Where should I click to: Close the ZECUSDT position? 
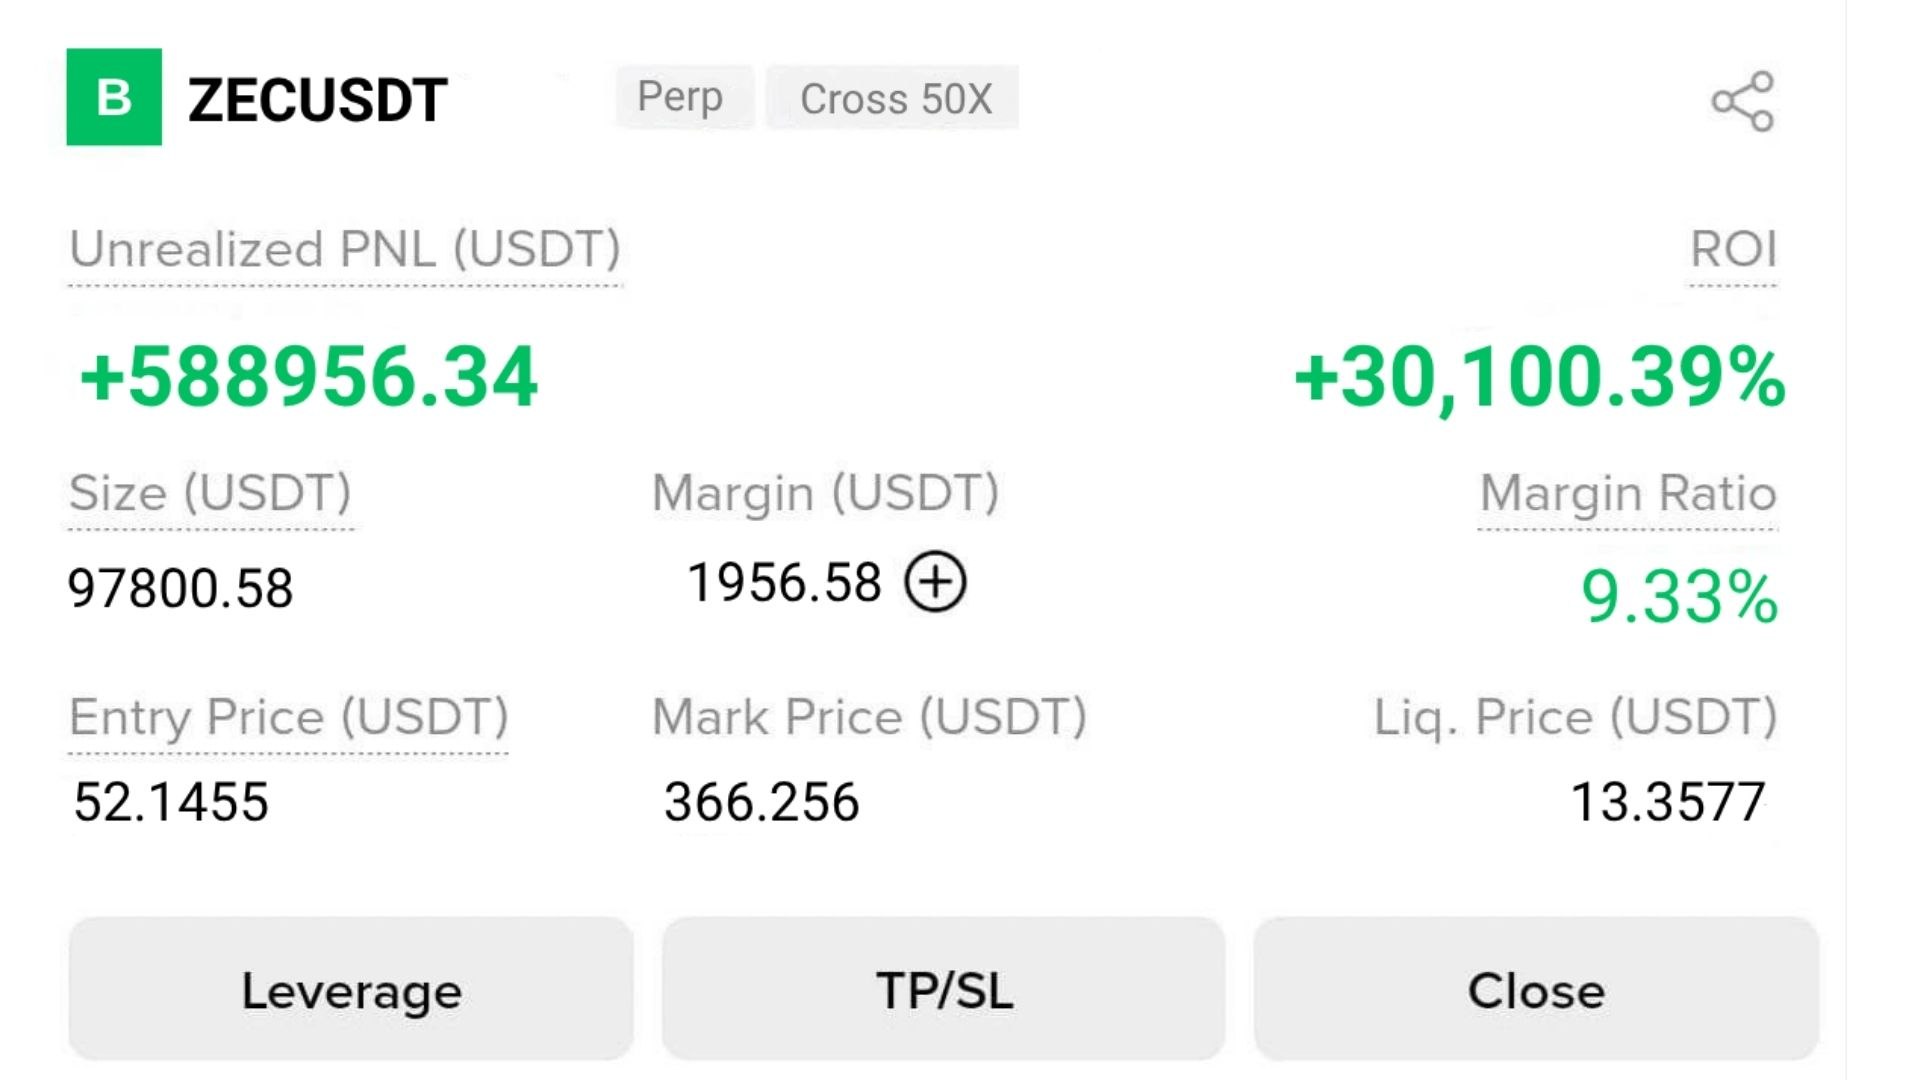tap(1536, 989)
